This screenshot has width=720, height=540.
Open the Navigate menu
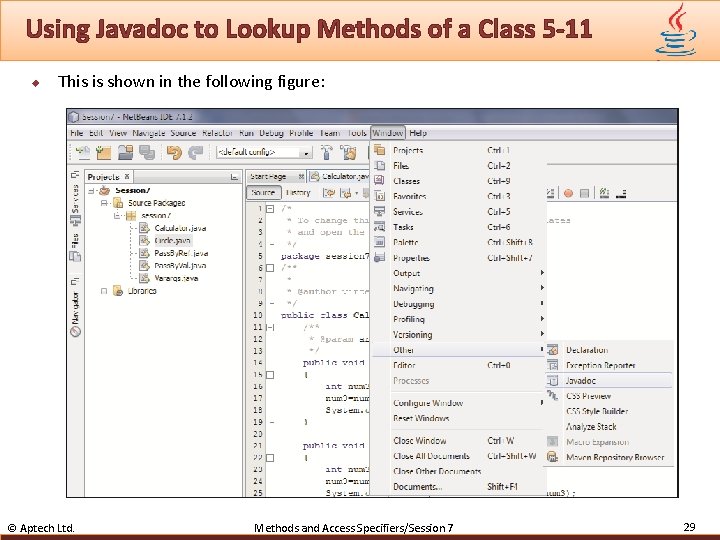(x=149, y=133)
